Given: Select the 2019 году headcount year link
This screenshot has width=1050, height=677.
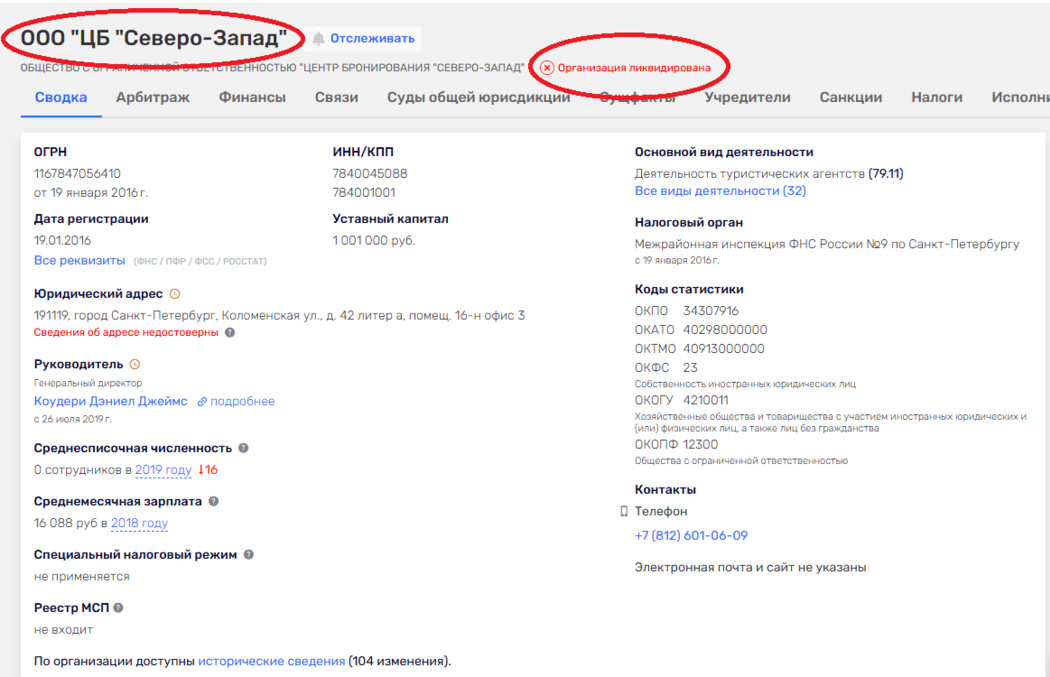Looking at the screenshot, I should (x=163, y=470).
